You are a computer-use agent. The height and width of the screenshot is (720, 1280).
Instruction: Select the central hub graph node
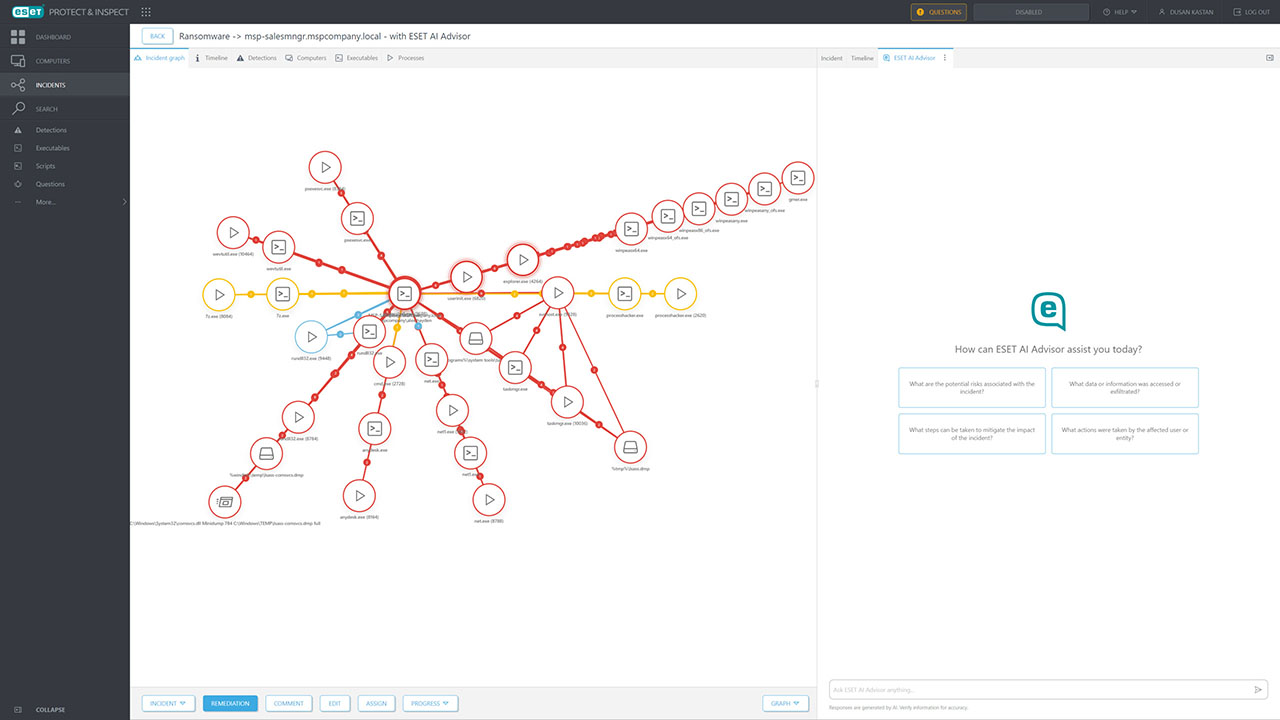coord(404,294)
